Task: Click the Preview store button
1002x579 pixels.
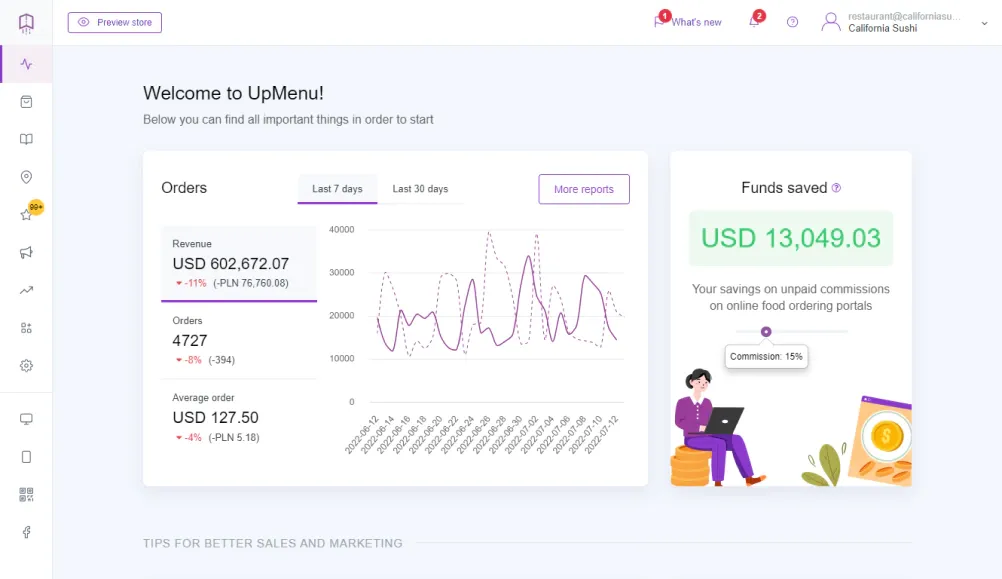Action: point(115,22)
